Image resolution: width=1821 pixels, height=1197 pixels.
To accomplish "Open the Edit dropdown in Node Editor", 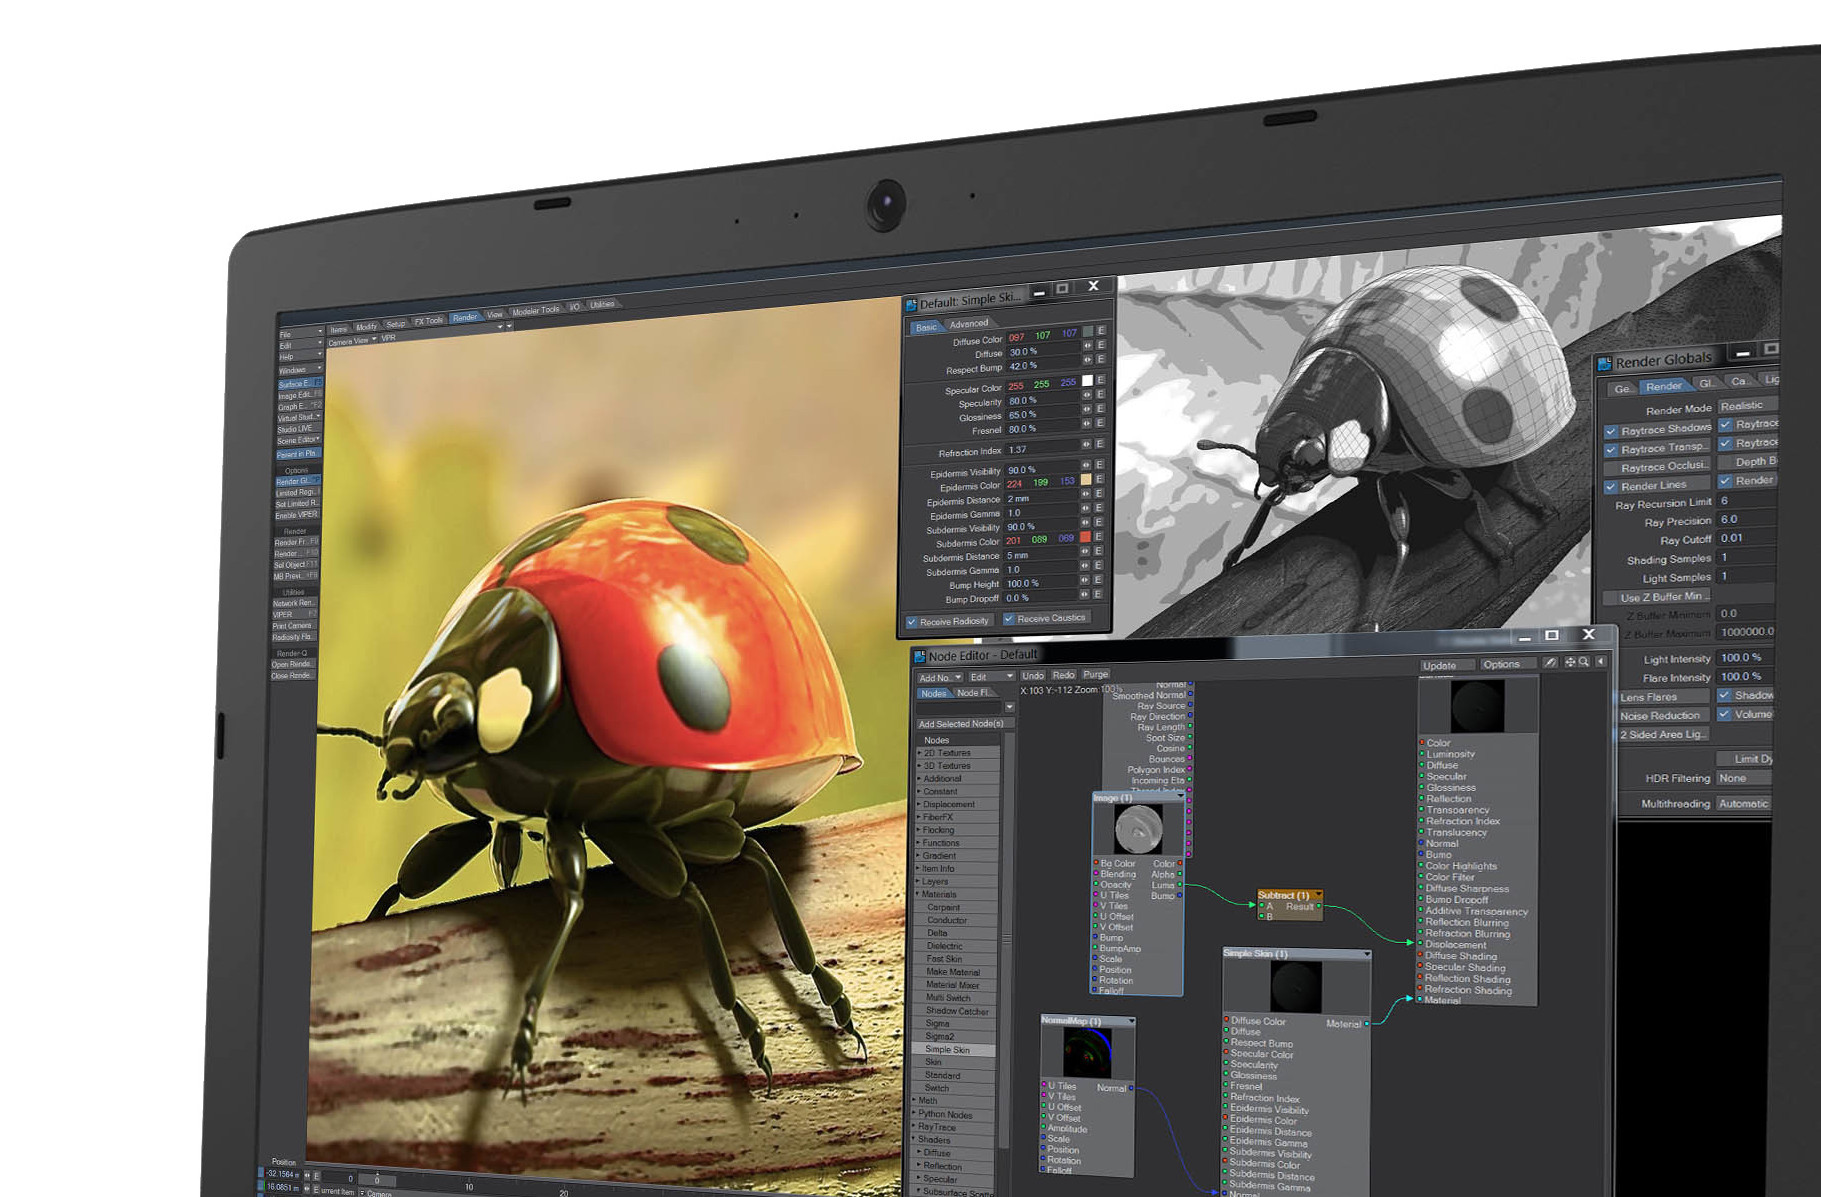I will (990, 677).
